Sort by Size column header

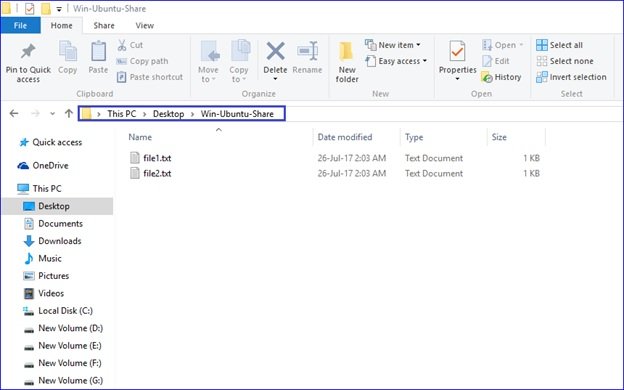499,137
